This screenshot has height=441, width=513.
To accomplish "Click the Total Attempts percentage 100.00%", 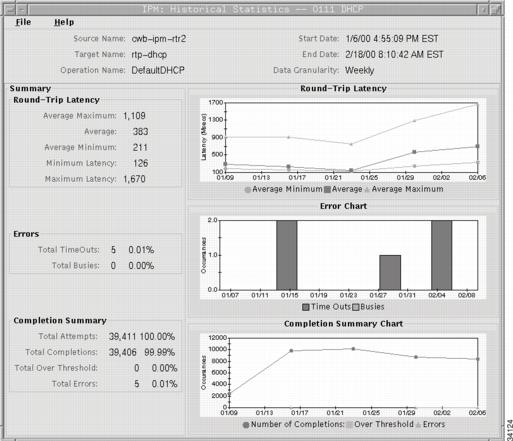I will 157,336.
